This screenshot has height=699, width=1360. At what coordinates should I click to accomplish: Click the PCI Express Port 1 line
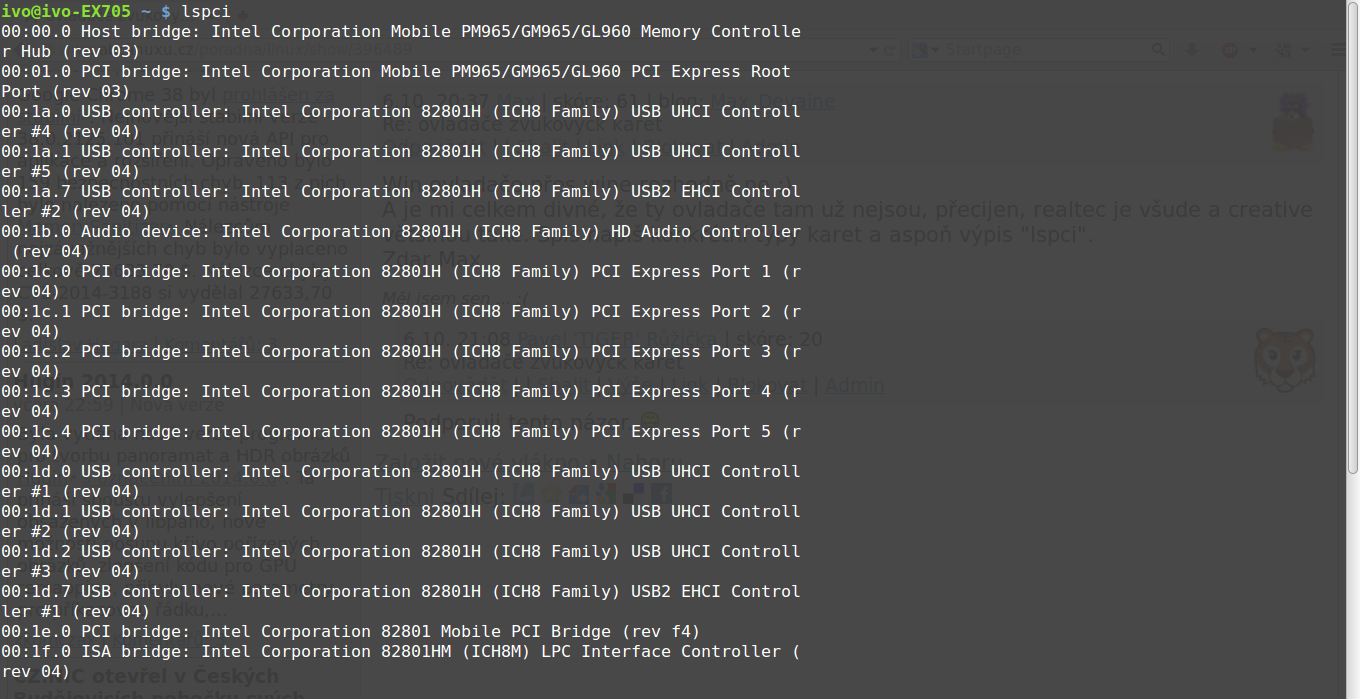tap(401, 281)
